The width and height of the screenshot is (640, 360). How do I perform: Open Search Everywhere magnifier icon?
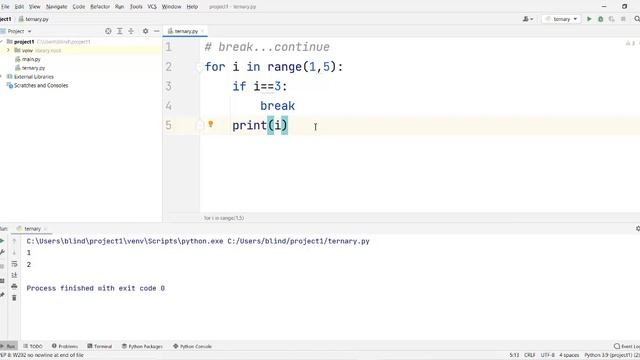637,19
